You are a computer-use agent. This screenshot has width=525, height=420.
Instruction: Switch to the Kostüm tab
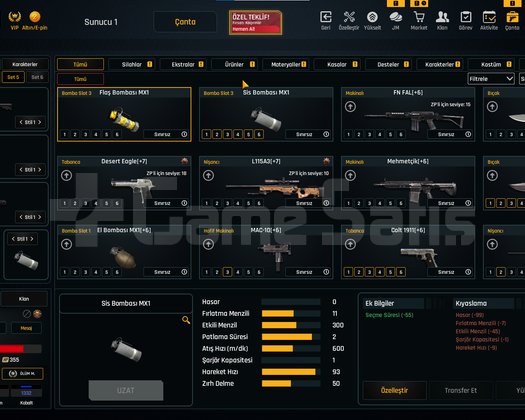[491, 64]
